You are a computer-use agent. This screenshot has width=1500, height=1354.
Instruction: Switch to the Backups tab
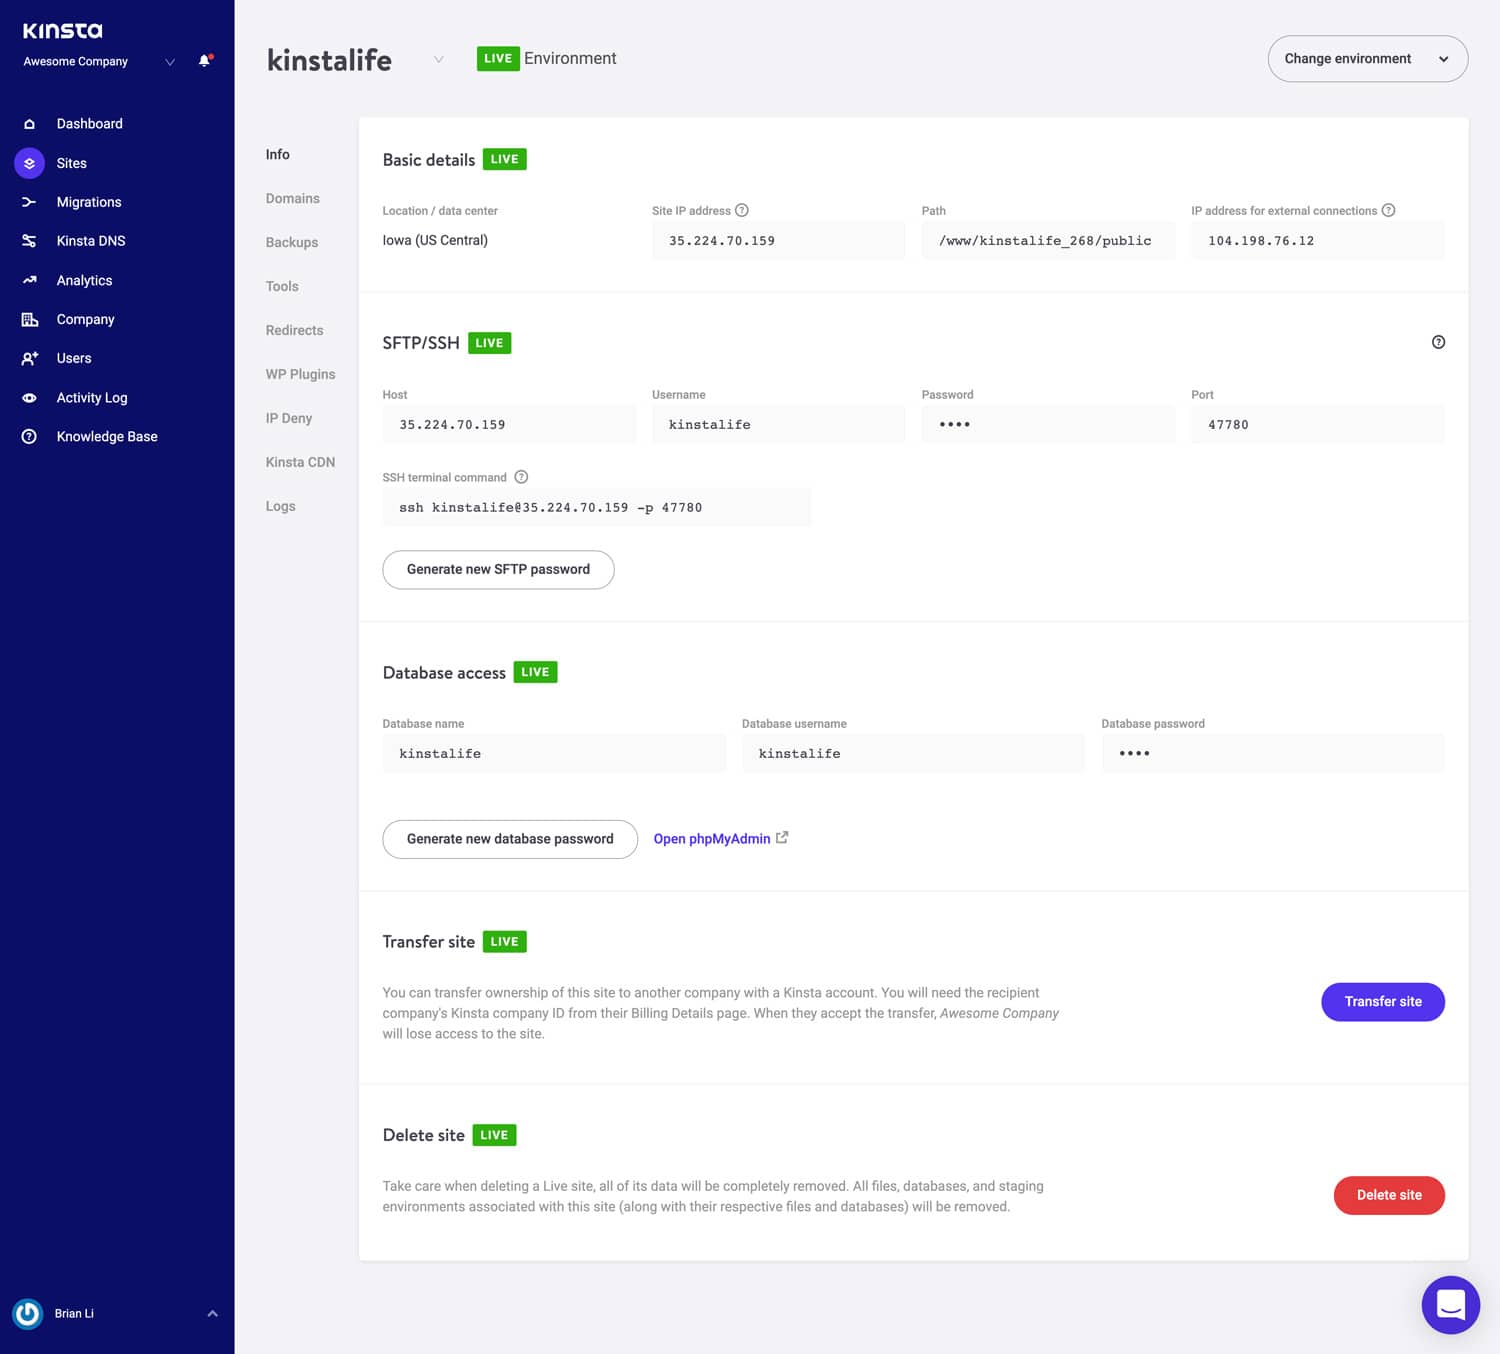pos(291,242)
